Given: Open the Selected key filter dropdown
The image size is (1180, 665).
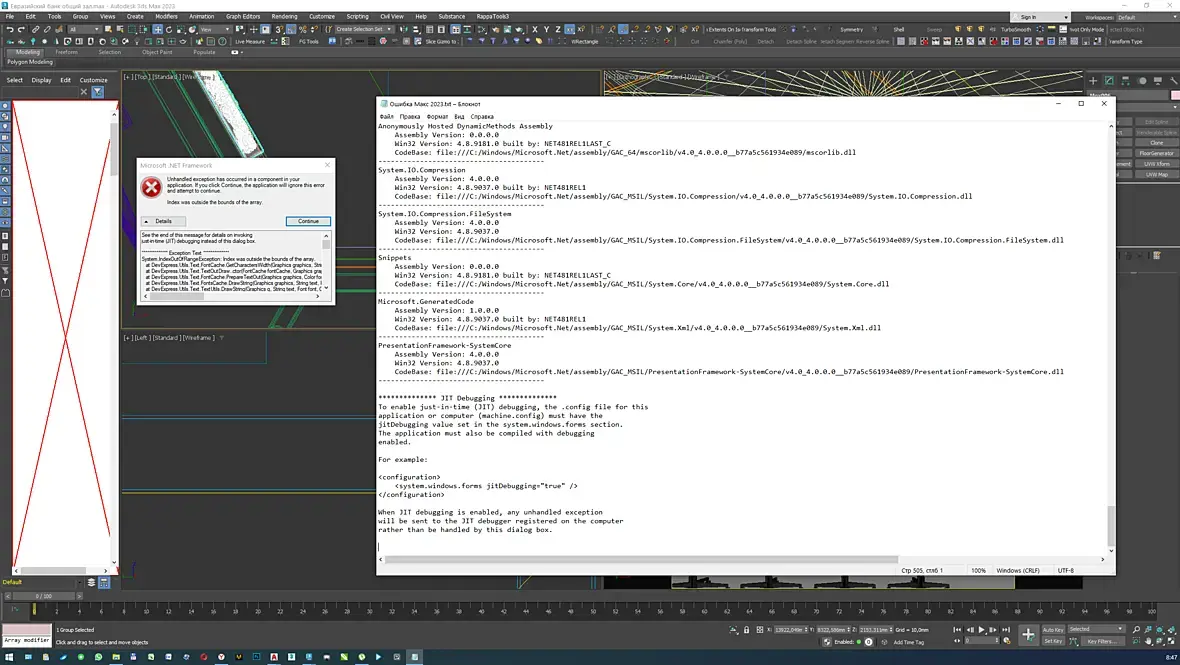Looking at the screenshot, I should point(1096,629).
